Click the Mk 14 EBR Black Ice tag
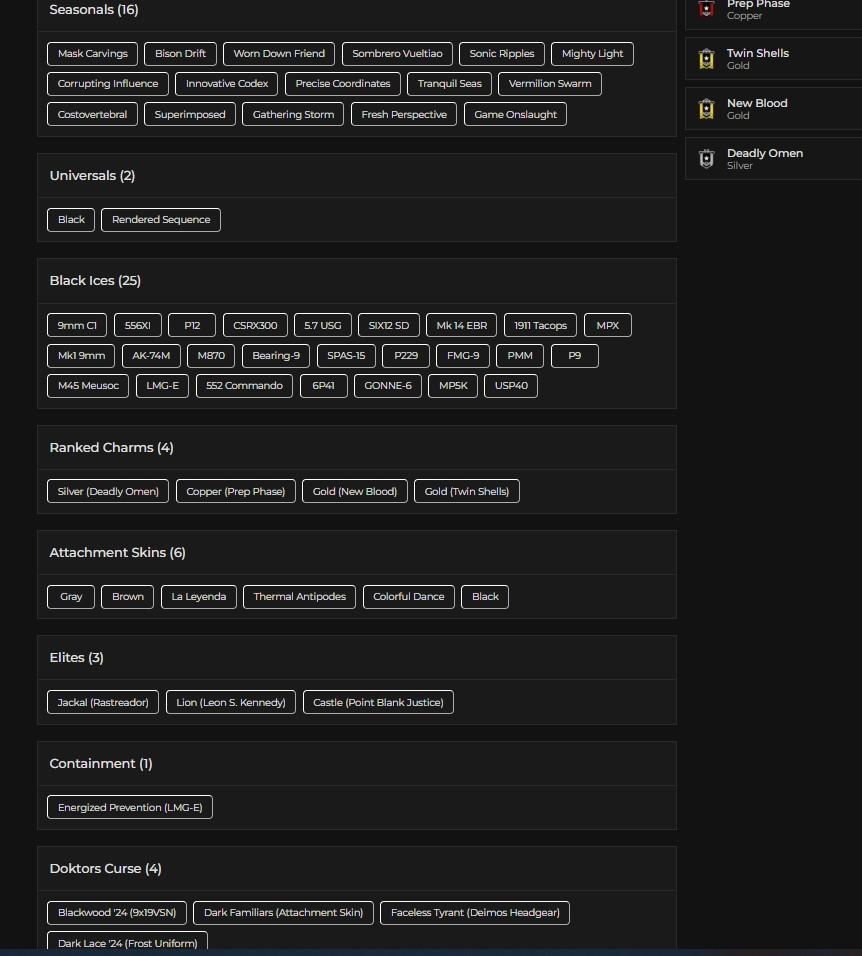Image resolution: width=862 pixels, height=956 pixels. [x=461, y=326]
